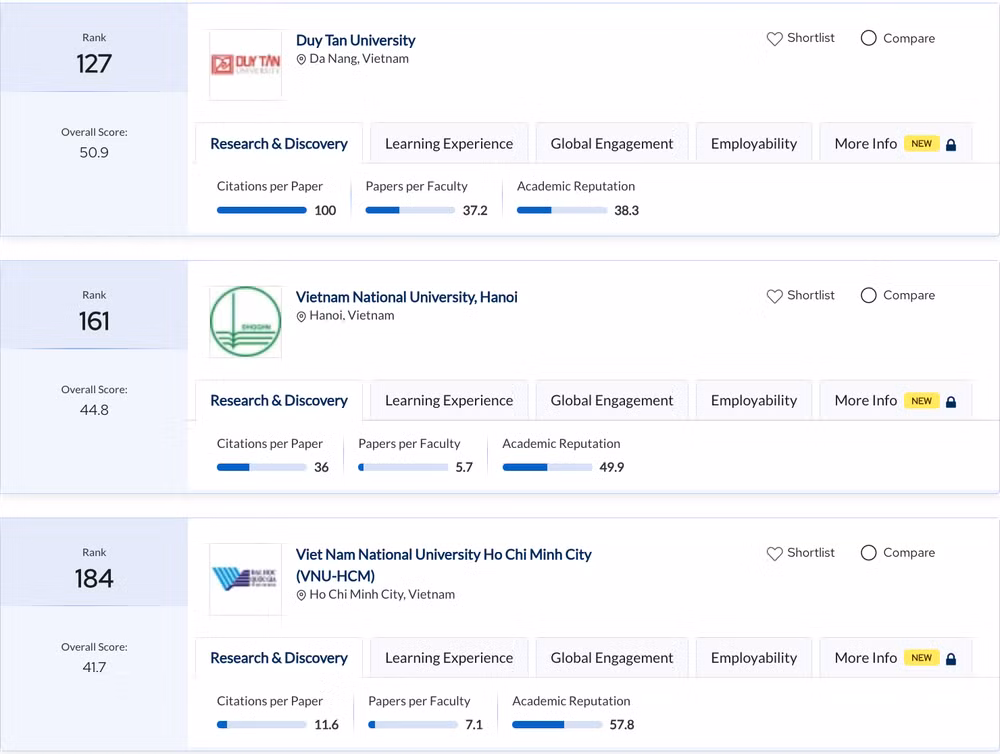Click Academic Reputation bar for VNU-HCM
This screenshot has height=754, width=1000.
coord(556,725)
